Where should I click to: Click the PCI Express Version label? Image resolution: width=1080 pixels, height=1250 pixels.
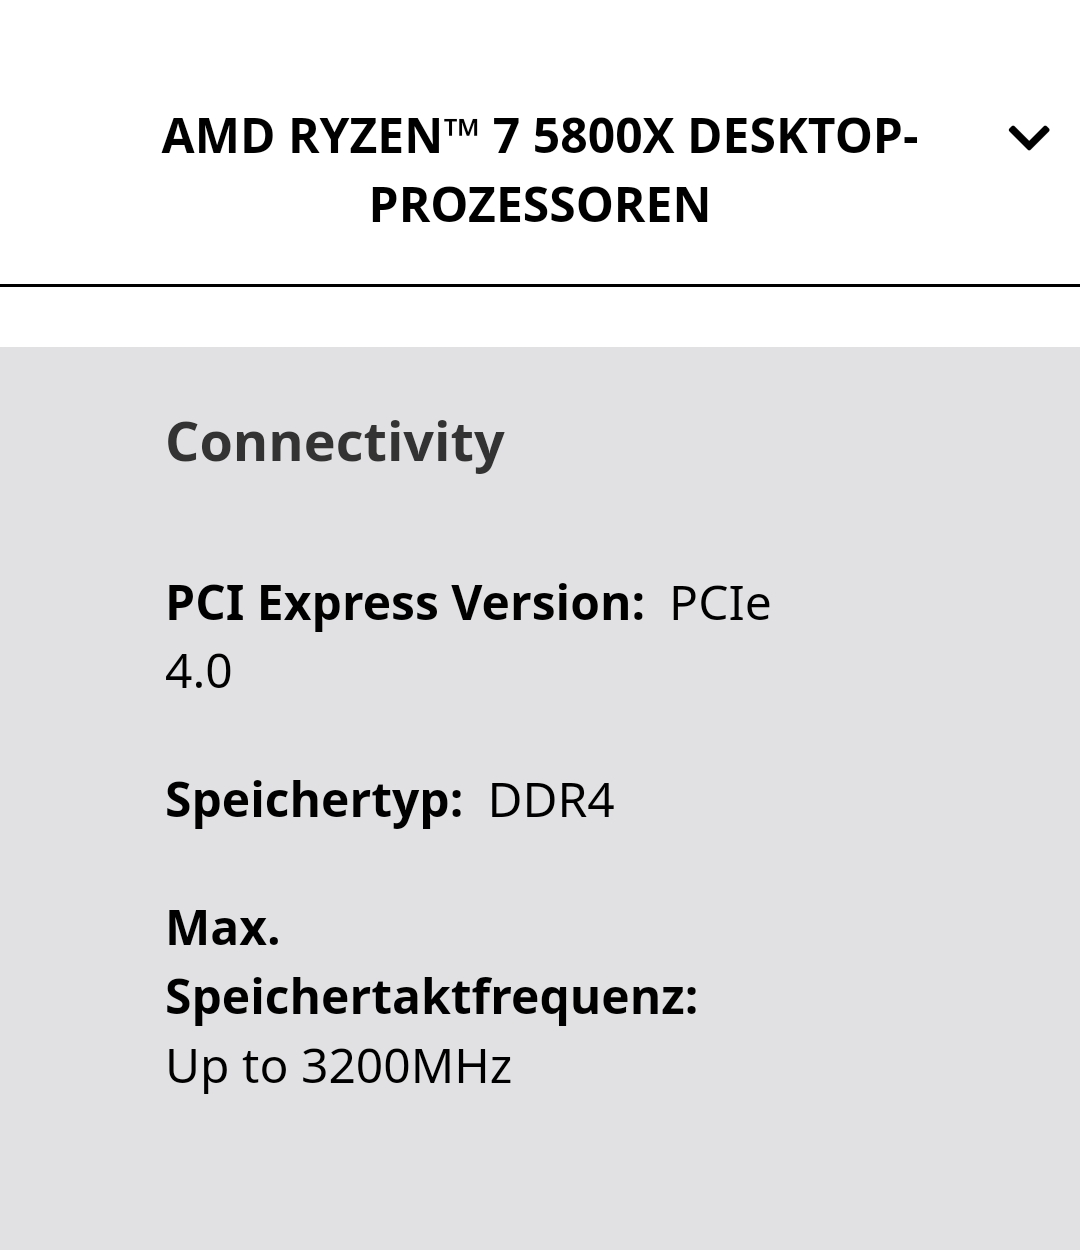404,603
